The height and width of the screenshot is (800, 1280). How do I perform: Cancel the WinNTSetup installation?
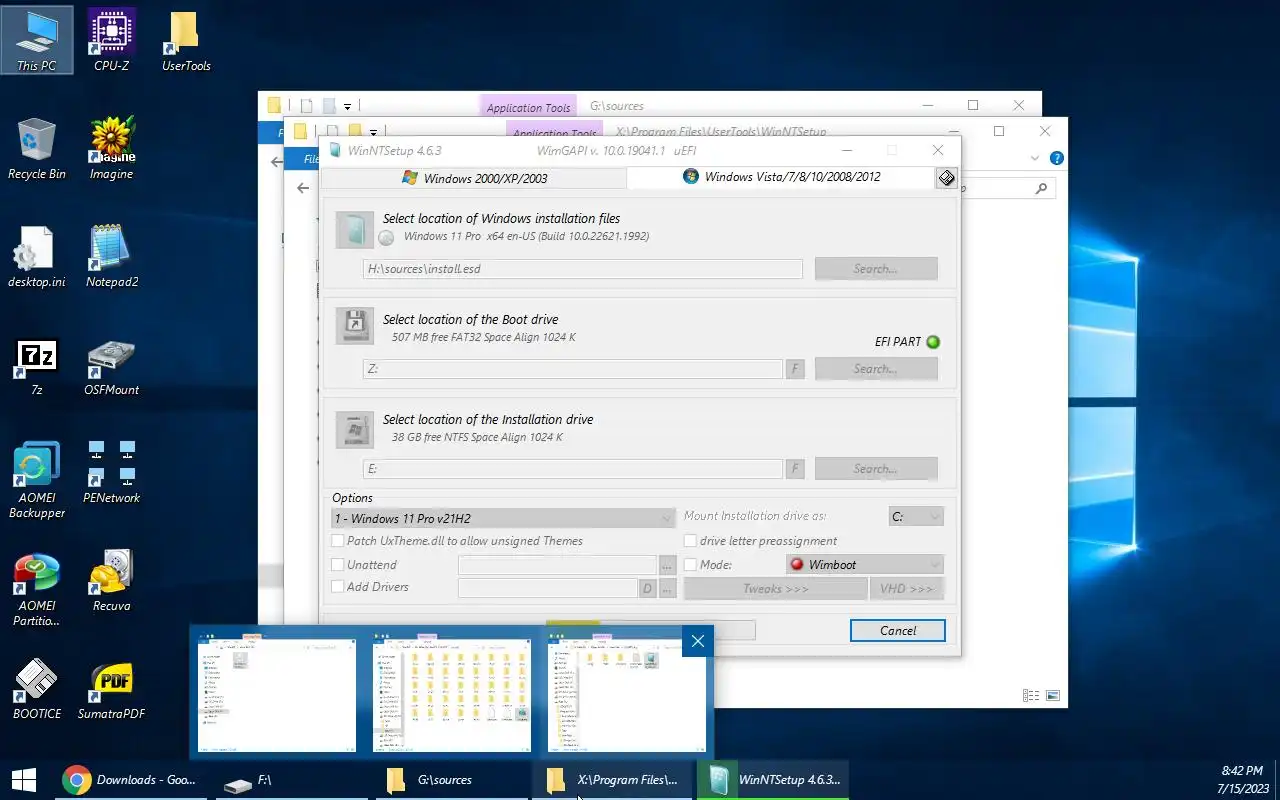(898, 630)
